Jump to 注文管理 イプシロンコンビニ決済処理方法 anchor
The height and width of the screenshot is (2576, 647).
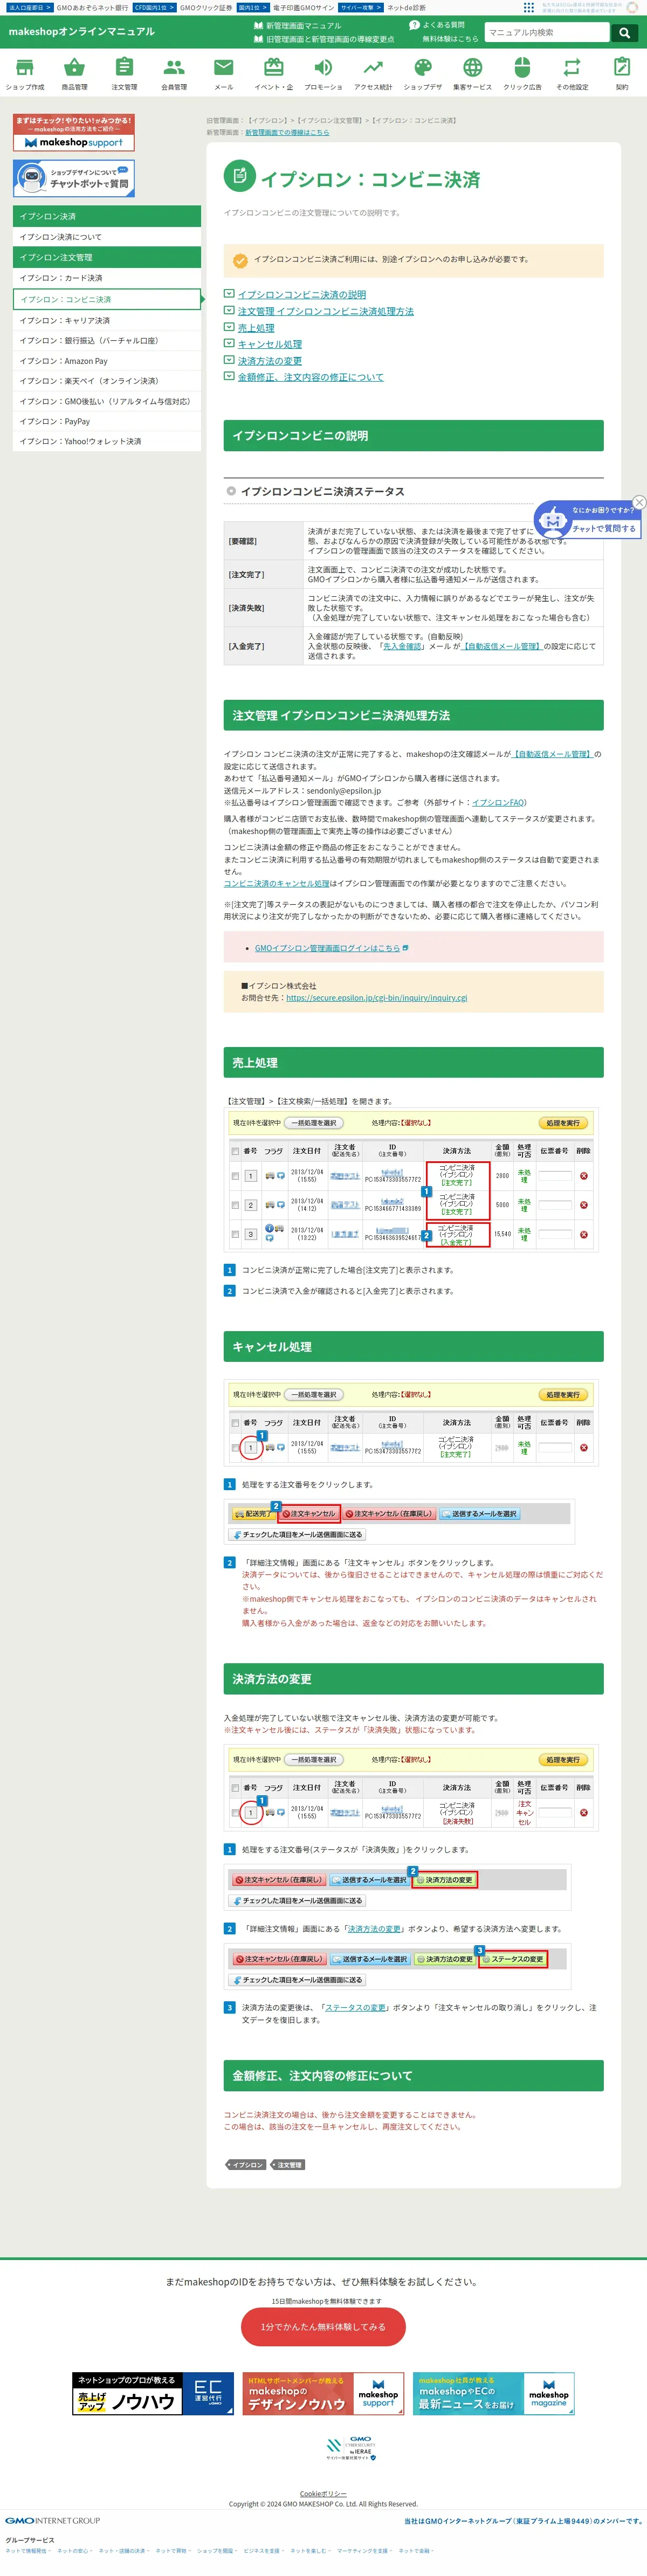click(326, 312)
